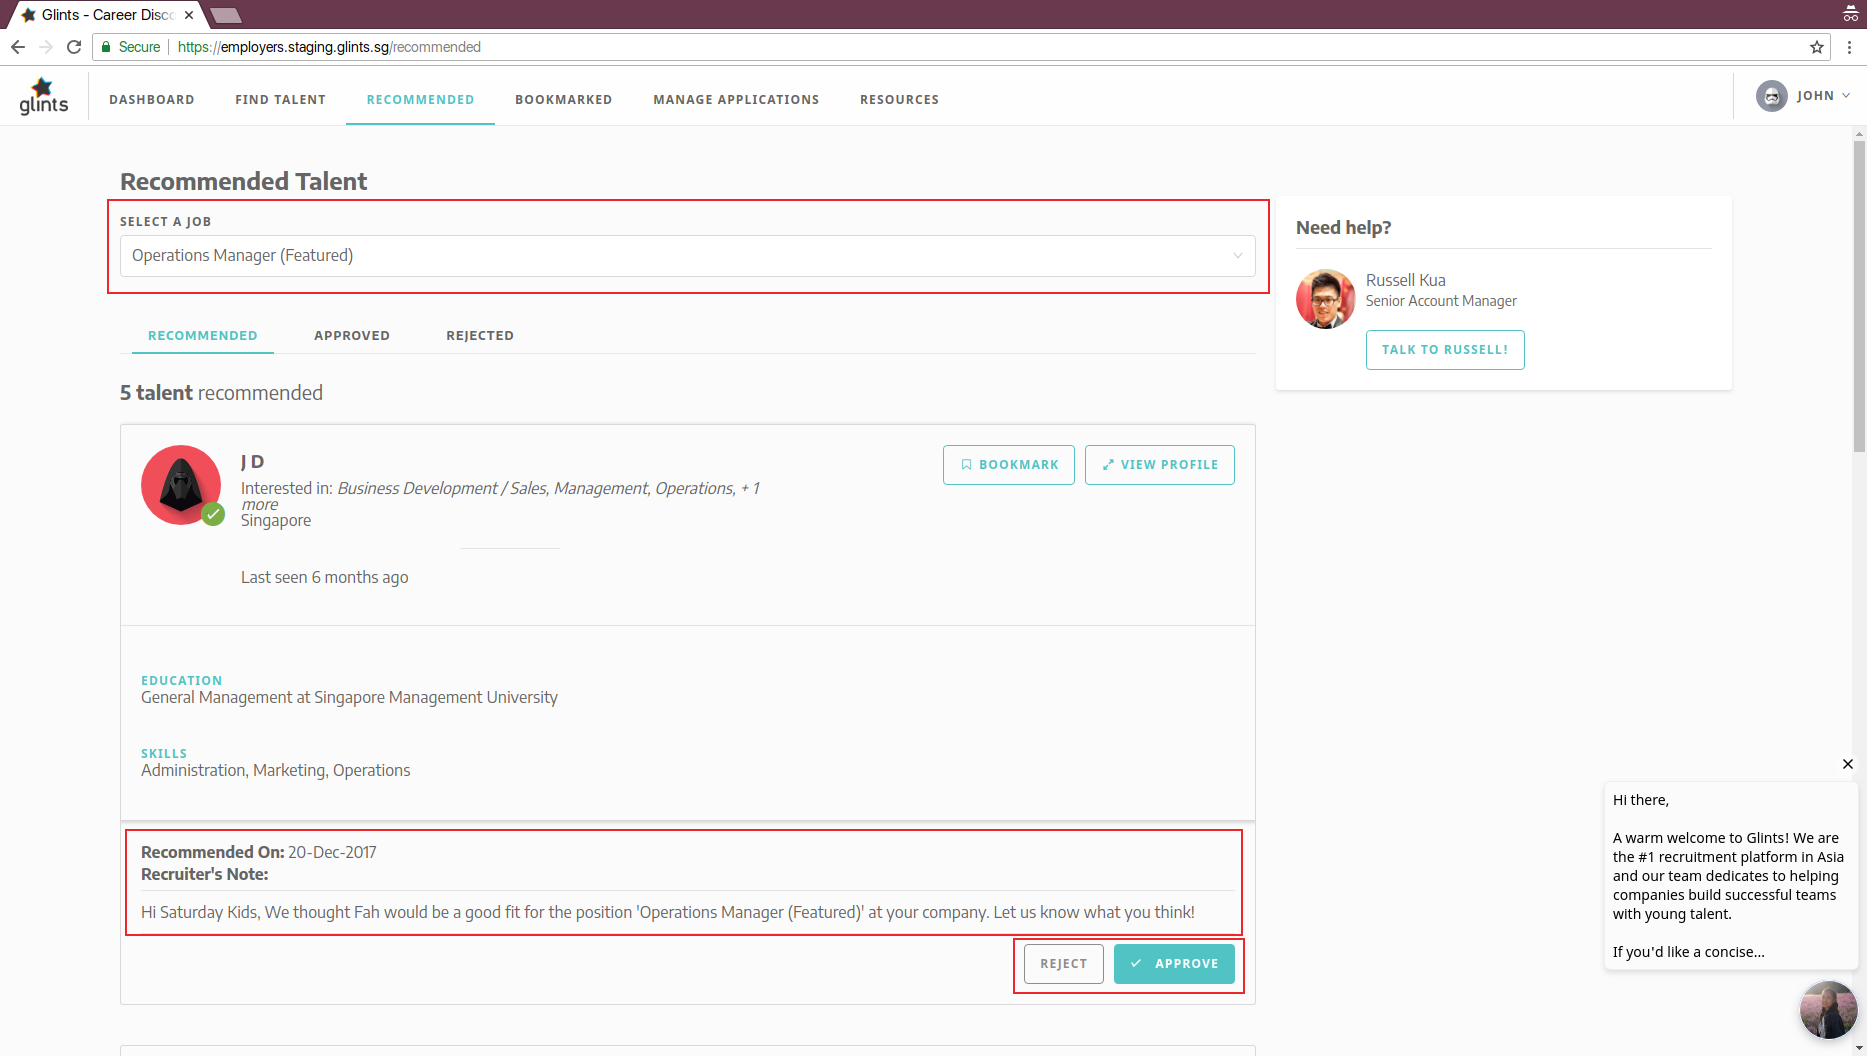Image resolution: width=1867 pixels, height=1056 pixels.
Task: Bookmark this page with the star icon
Action: tap(1816, 47)
